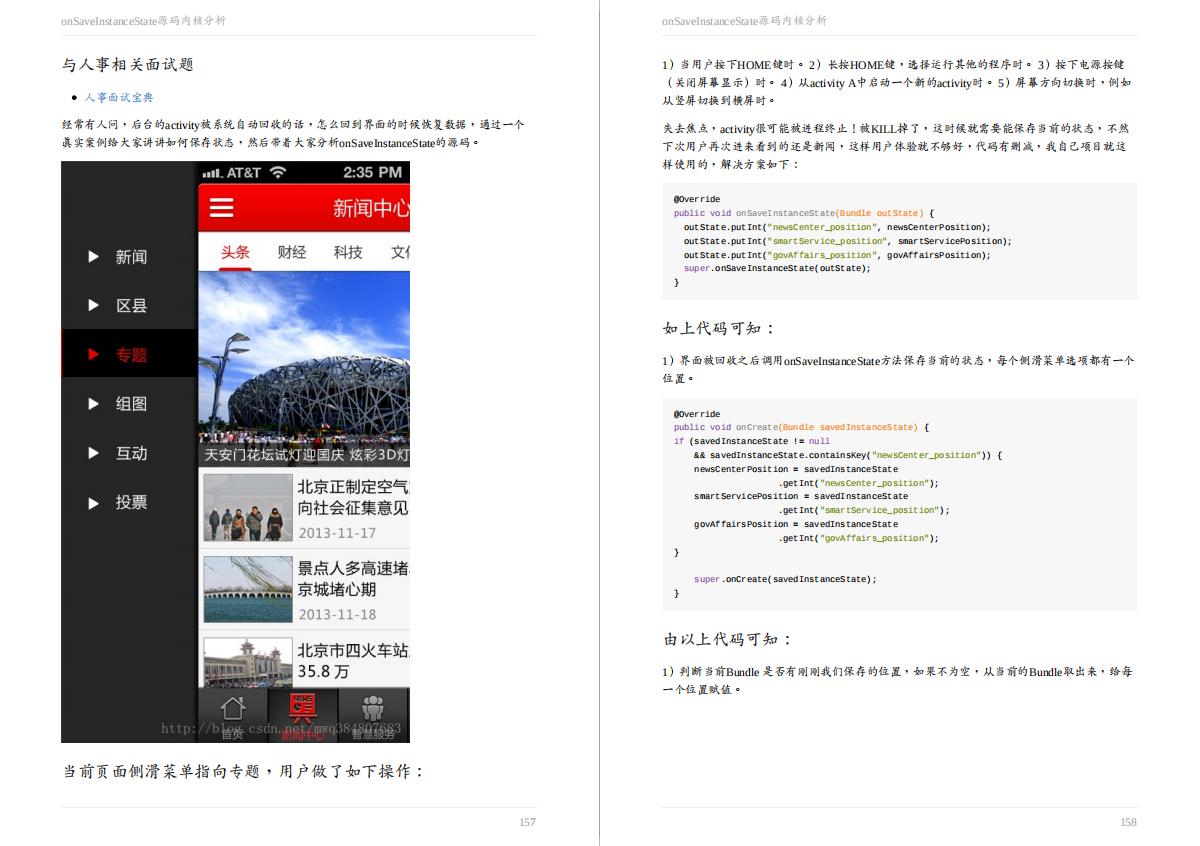Click the 天安门花坛试灯迎国庆 banner caption

[x=305, y=455]
